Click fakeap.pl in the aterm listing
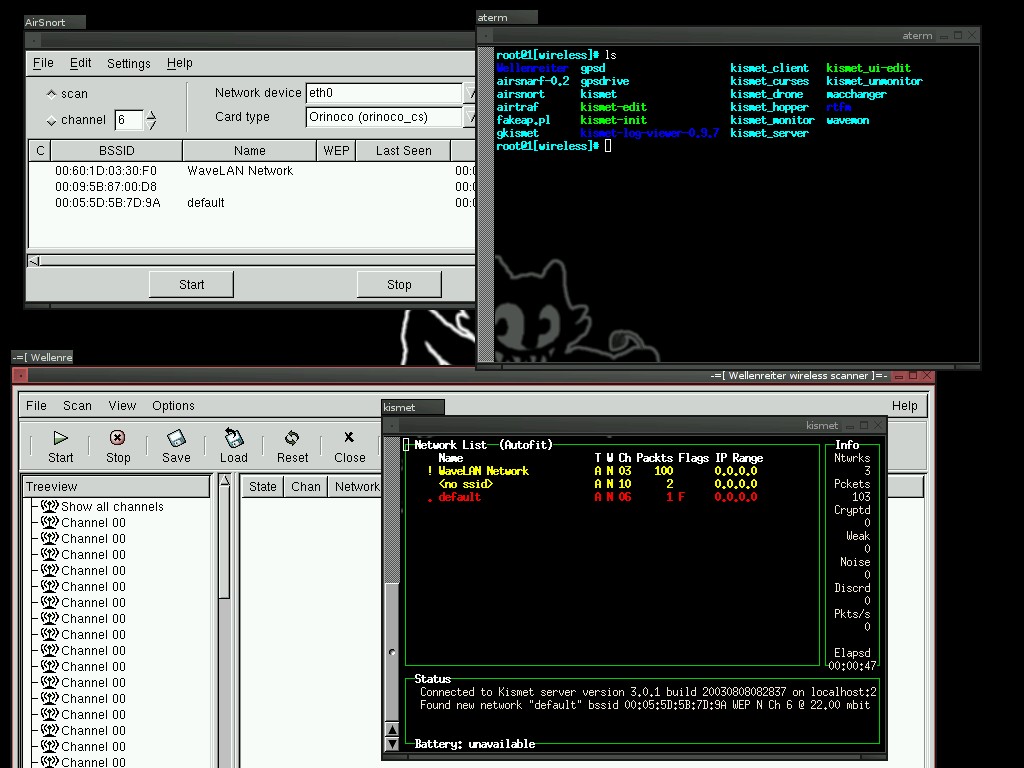Image resolution: width=1024 pixels, height=768 pixels. pos(523,120)
